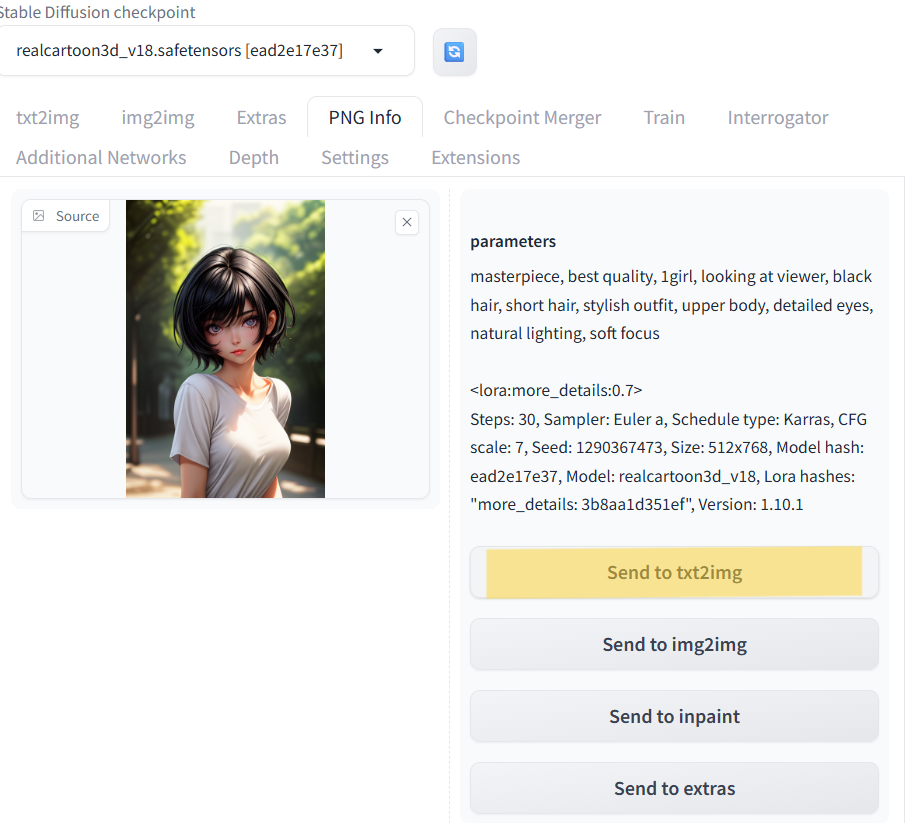908x823 pixels.
Task: Switch to the img2img tab
Action: (158, 118)
